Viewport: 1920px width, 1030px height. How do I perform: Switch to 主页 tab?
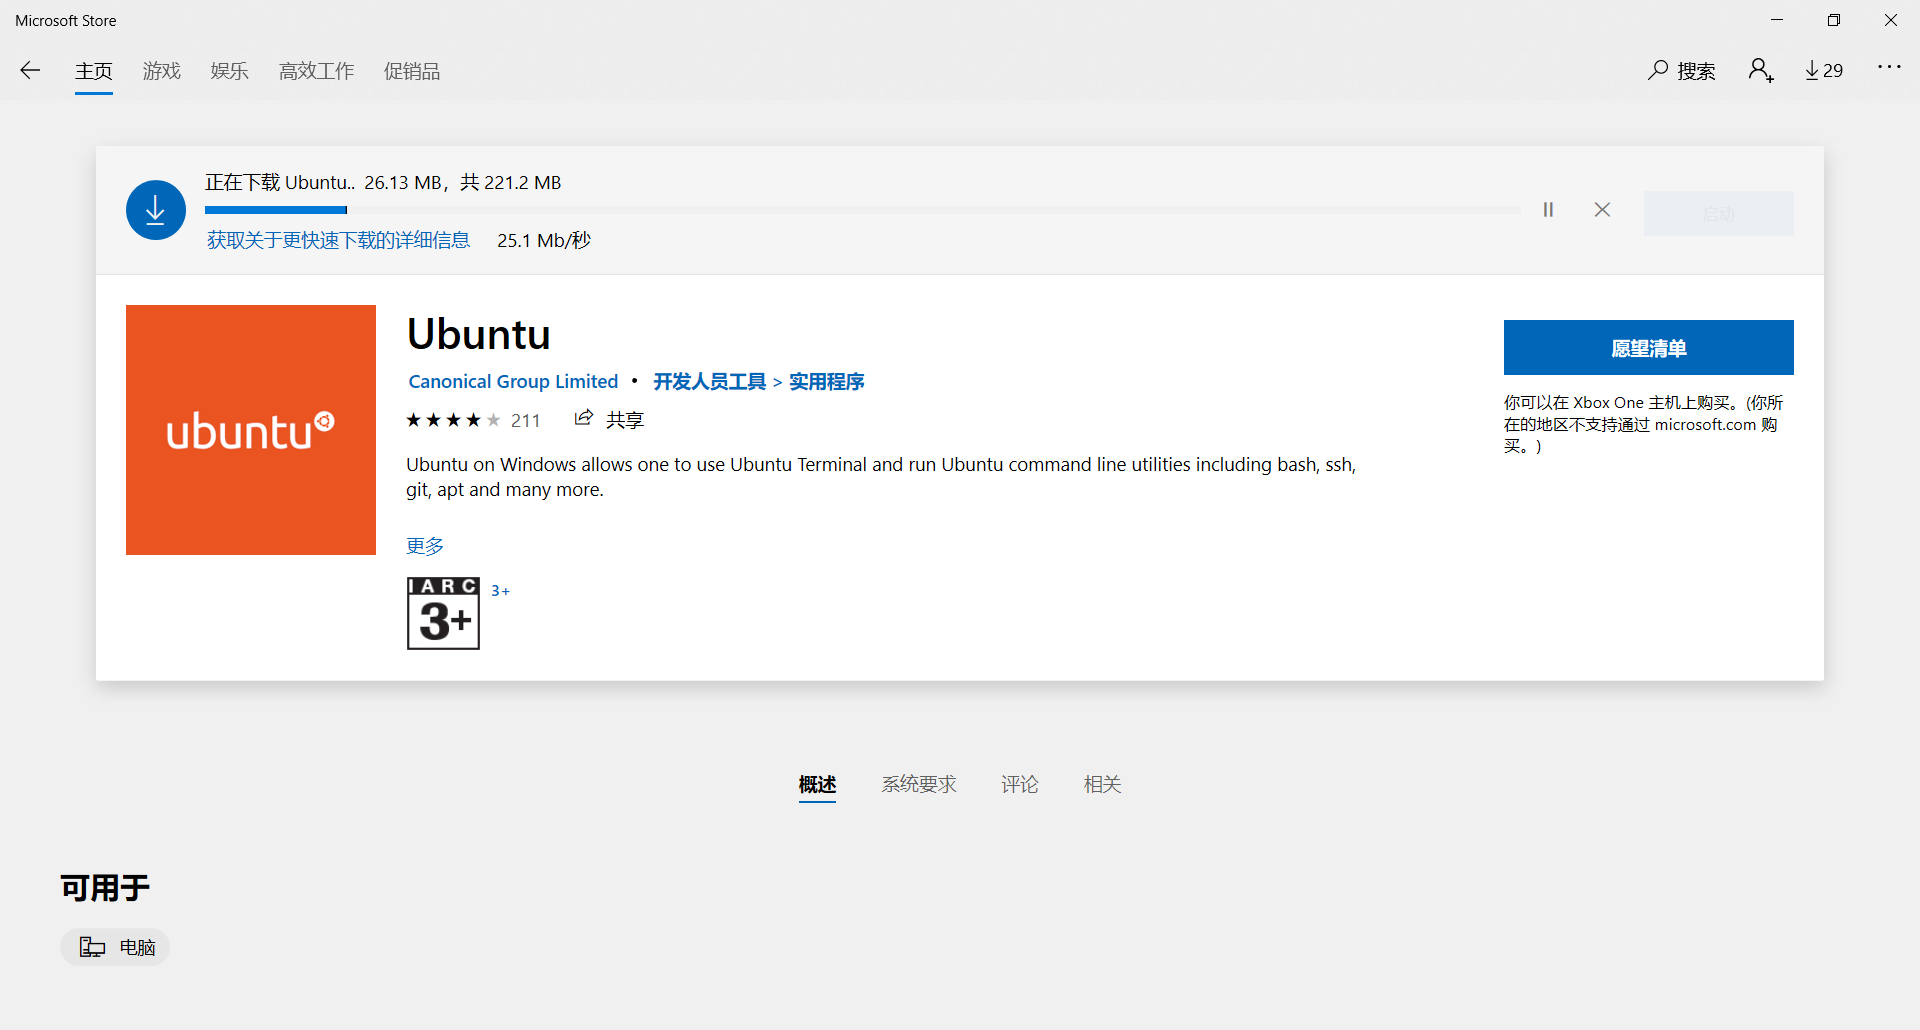(94, 71)
